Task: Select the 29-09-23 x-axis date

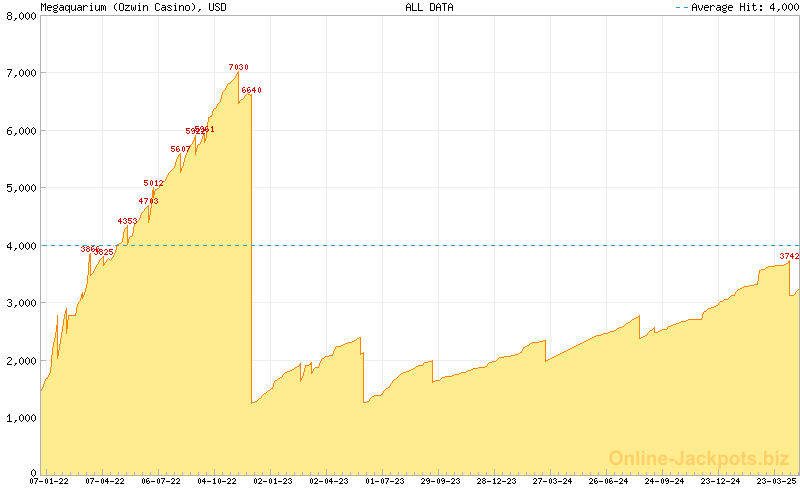Action: click(440, 481)
